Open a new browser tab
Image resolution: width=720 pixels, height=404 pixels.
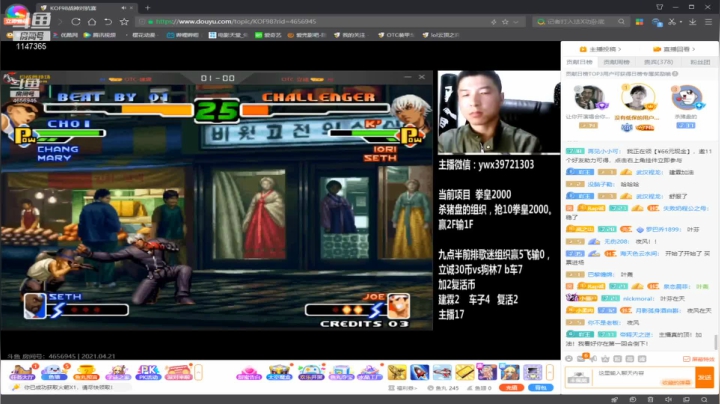[147, 8]
